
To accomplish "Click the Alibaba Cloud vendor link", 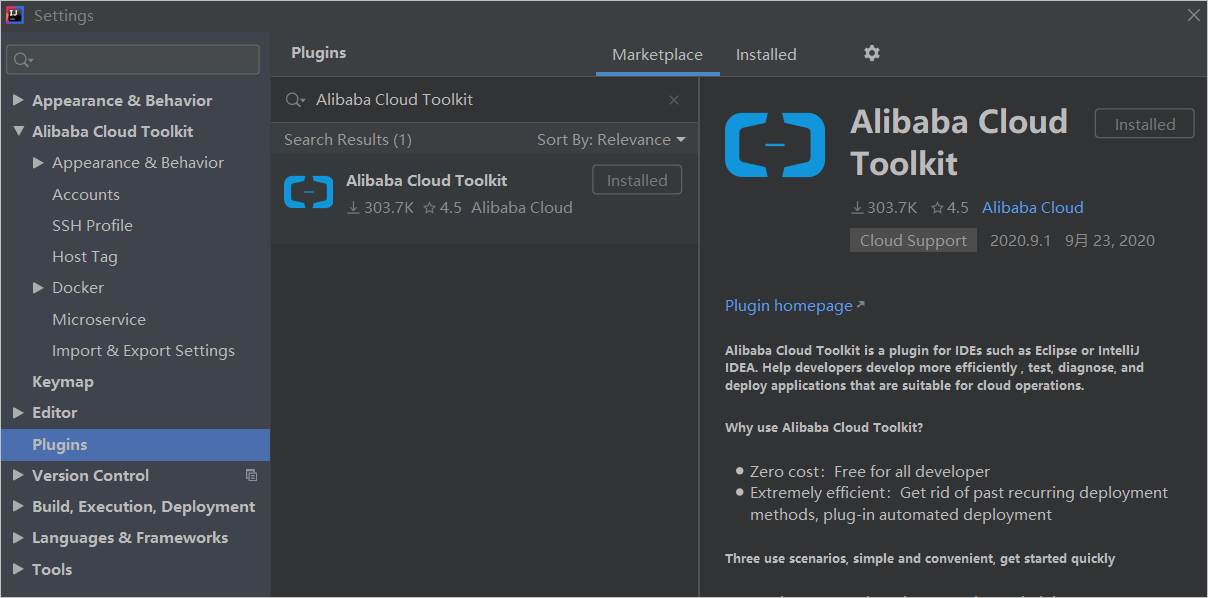I will (x=1032, y=207).
